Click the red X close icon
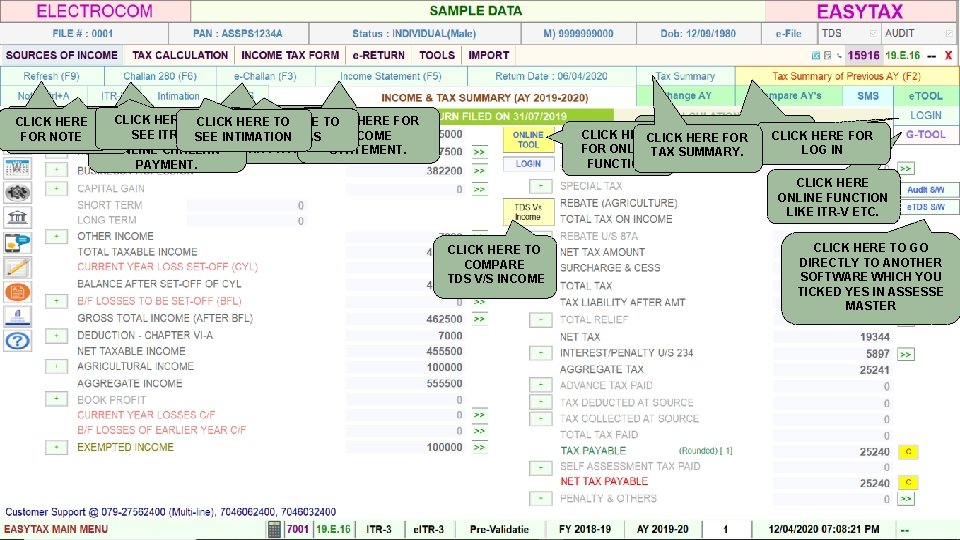Screen dimensions: 960x540 [948, 55]
